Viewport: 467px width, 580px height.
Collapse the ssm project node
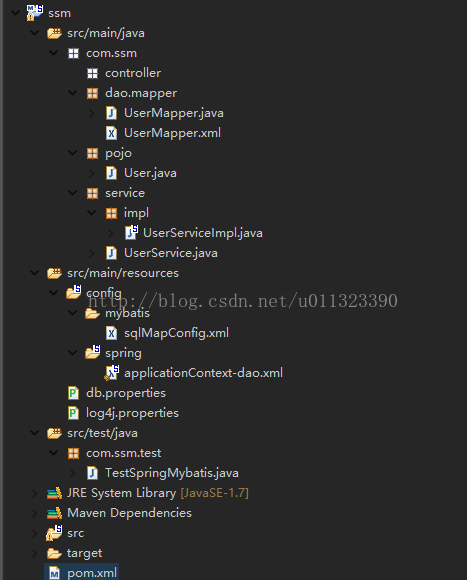click(x=16, y=13)
